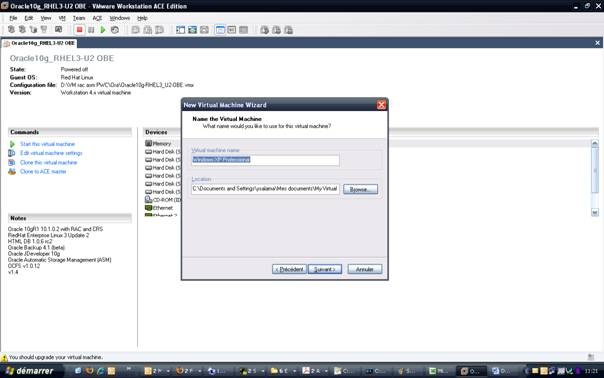Click the Full Screen toolbar icon

click(x=192, y=30)
